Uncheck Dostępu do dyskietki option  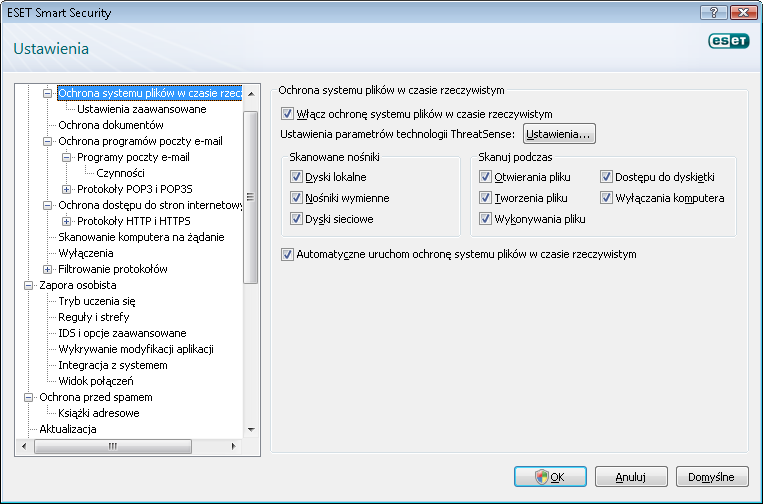(606, 177)
